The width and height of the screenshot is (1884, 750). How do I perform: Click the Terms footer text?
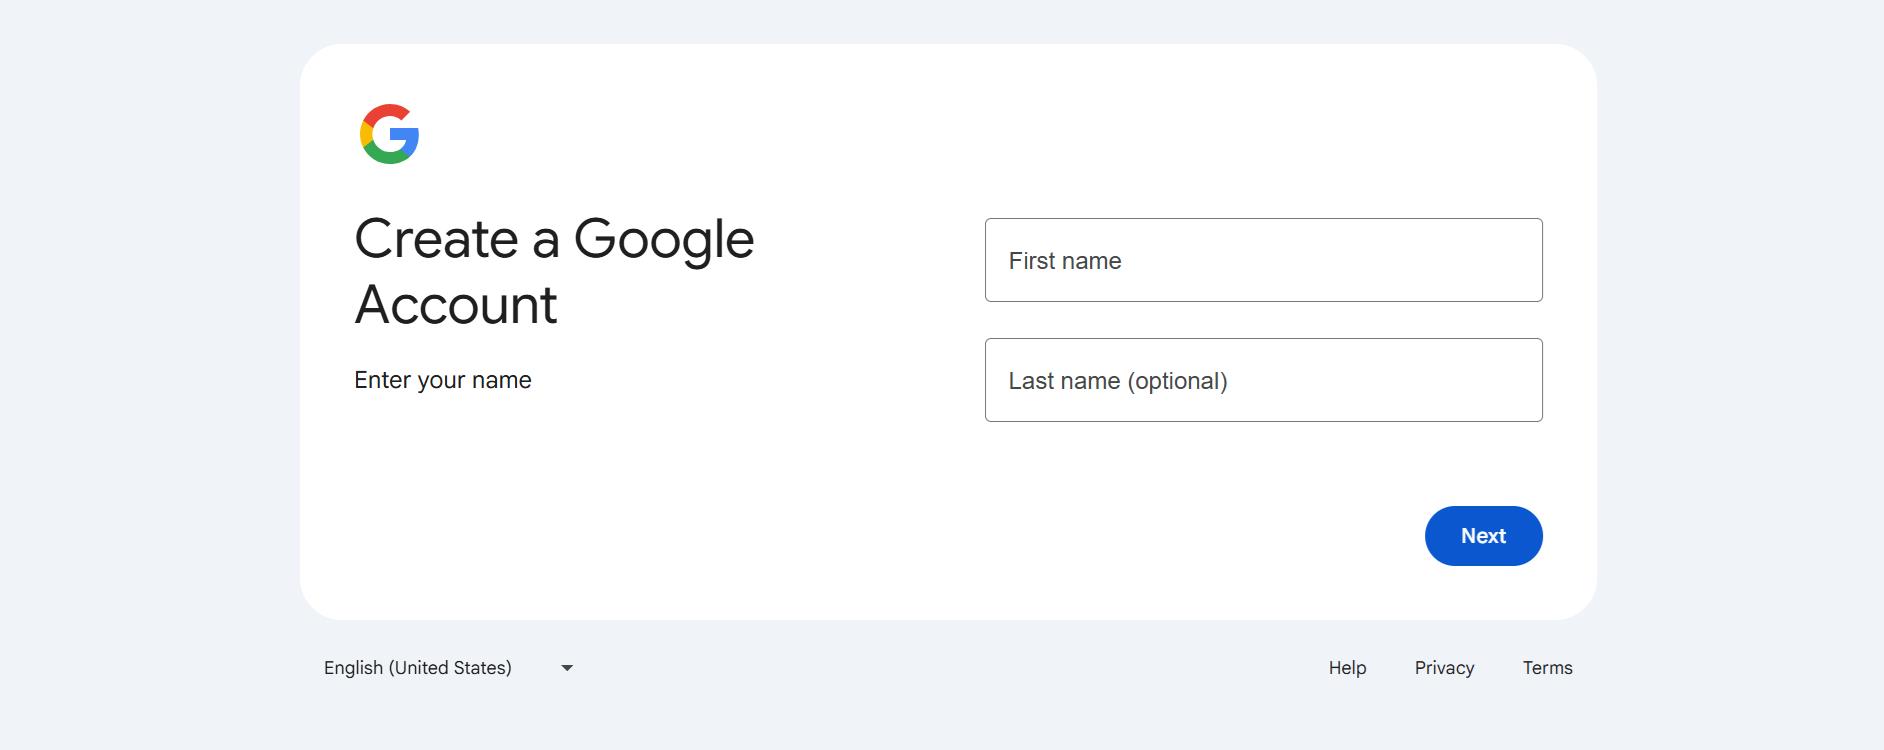1547,668
